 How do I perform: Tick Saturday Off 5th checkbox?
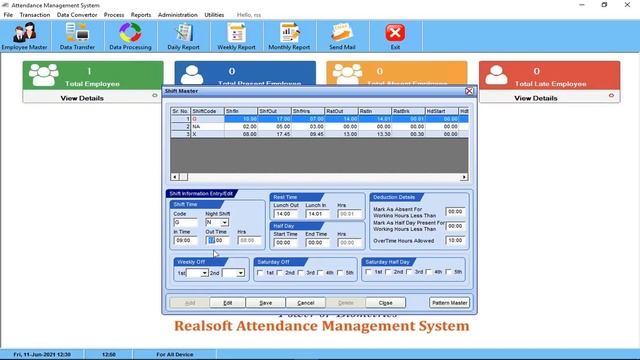point(340,273)
